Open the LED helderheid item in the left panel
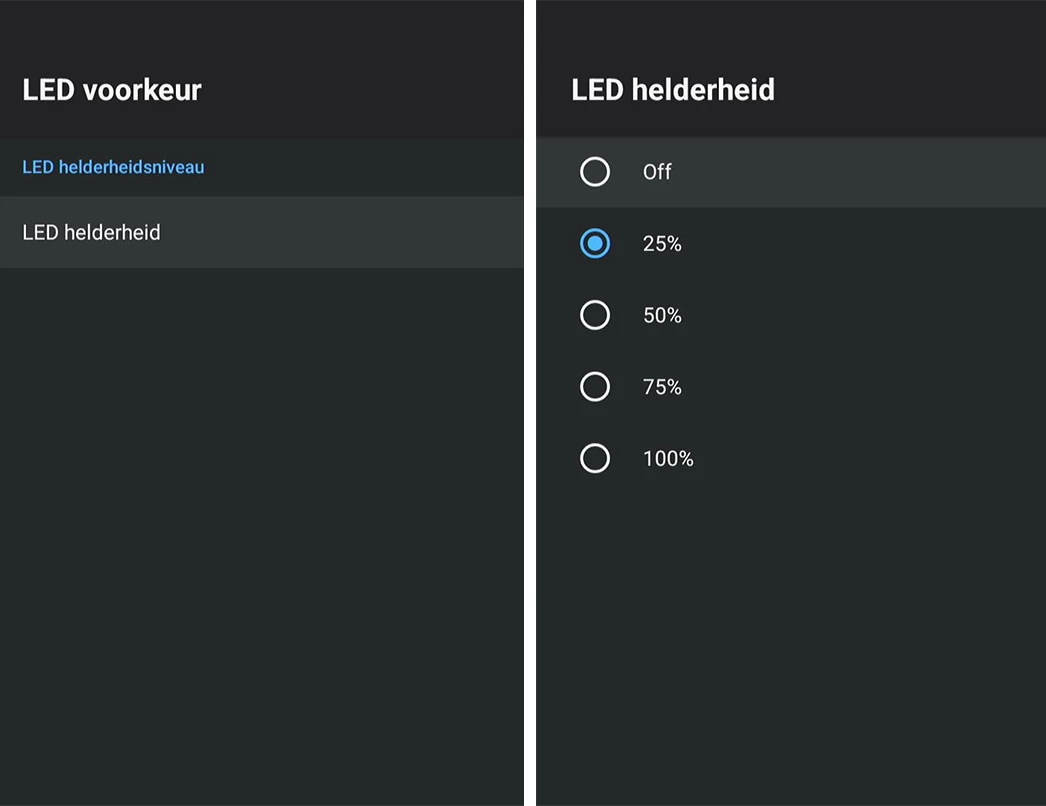The height and width of the screenshot is (806, 1046). pyautogui.click(x=92, y=232)
